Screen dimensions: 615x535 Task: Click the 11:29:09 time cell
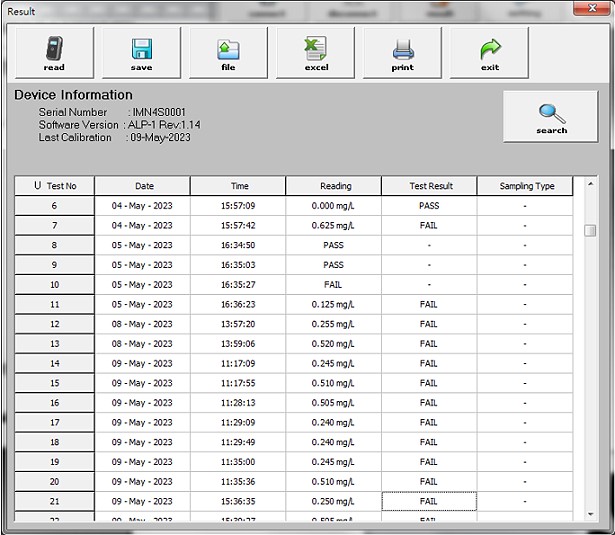tap(238, 422)
